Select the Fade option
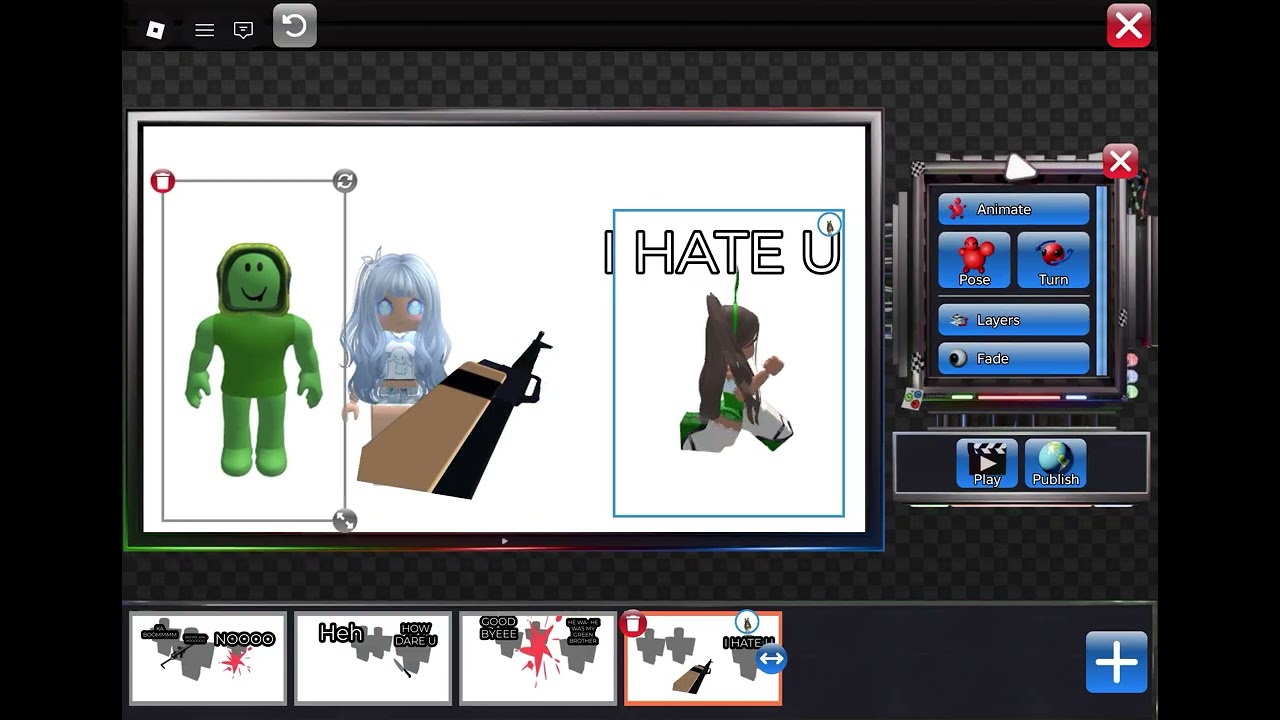 pyautogui.click(x=1014, y=358)
